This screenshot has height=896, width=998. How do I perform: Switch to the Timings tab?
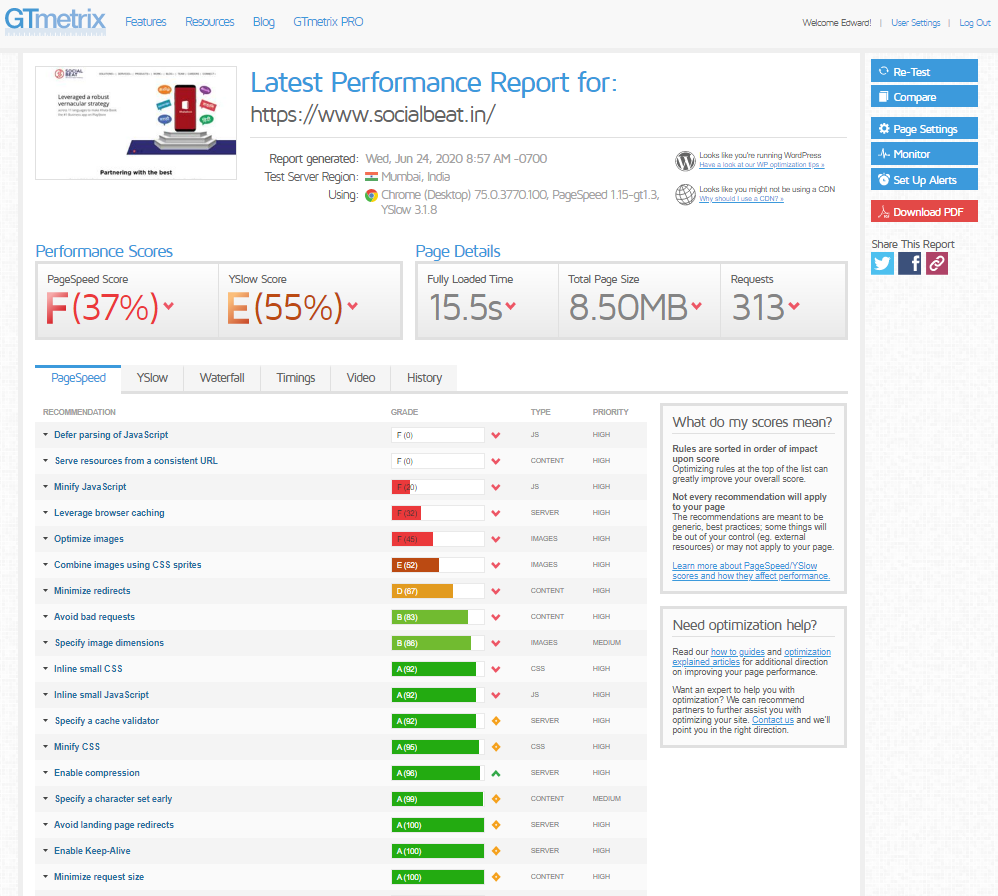tap(296, 378)
